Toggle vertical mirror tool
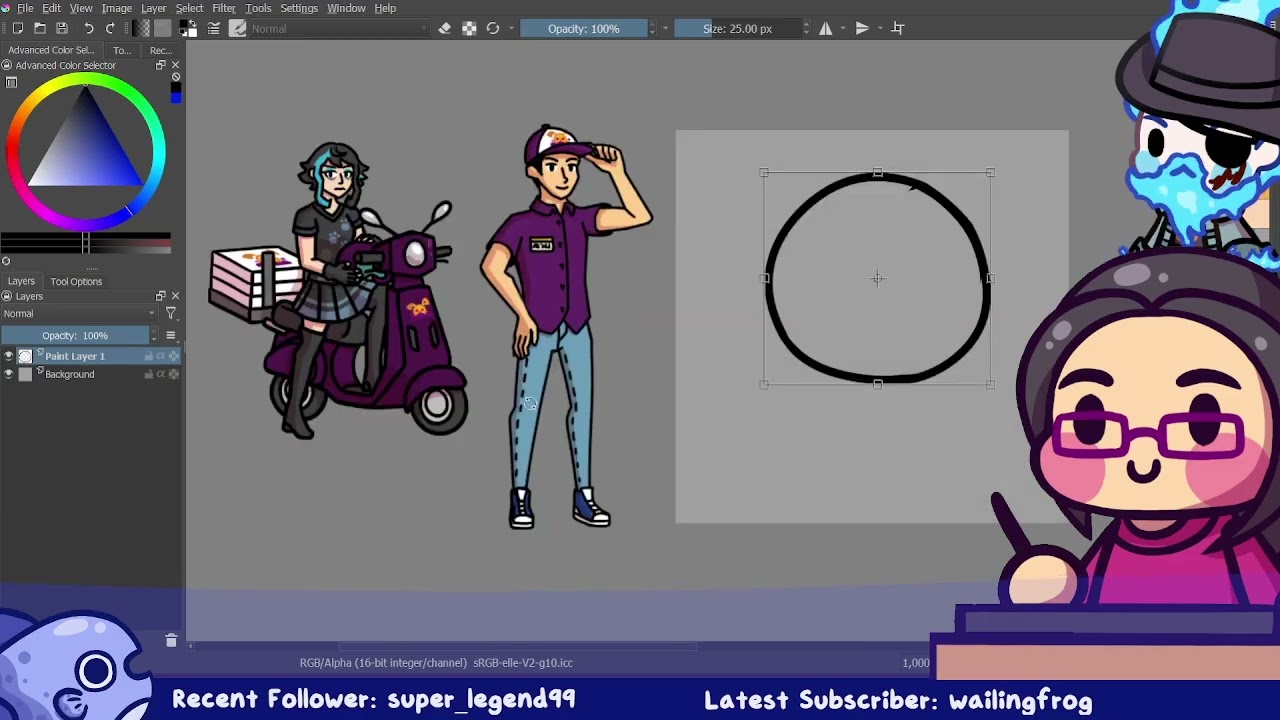The height and width of the screenshot is (720, 1280). pos(862,29)
